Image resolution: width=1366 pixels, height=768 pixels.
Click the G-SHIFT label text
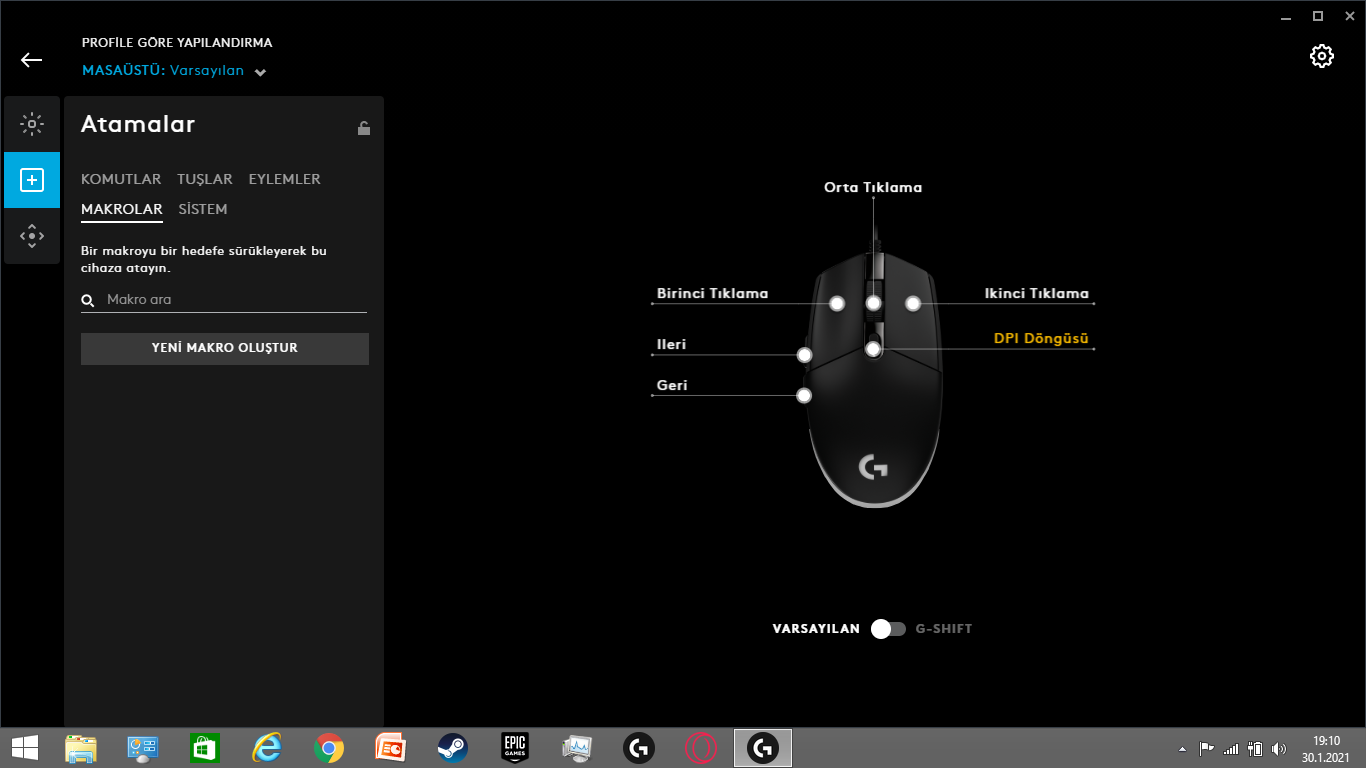(x=944, y=629)
